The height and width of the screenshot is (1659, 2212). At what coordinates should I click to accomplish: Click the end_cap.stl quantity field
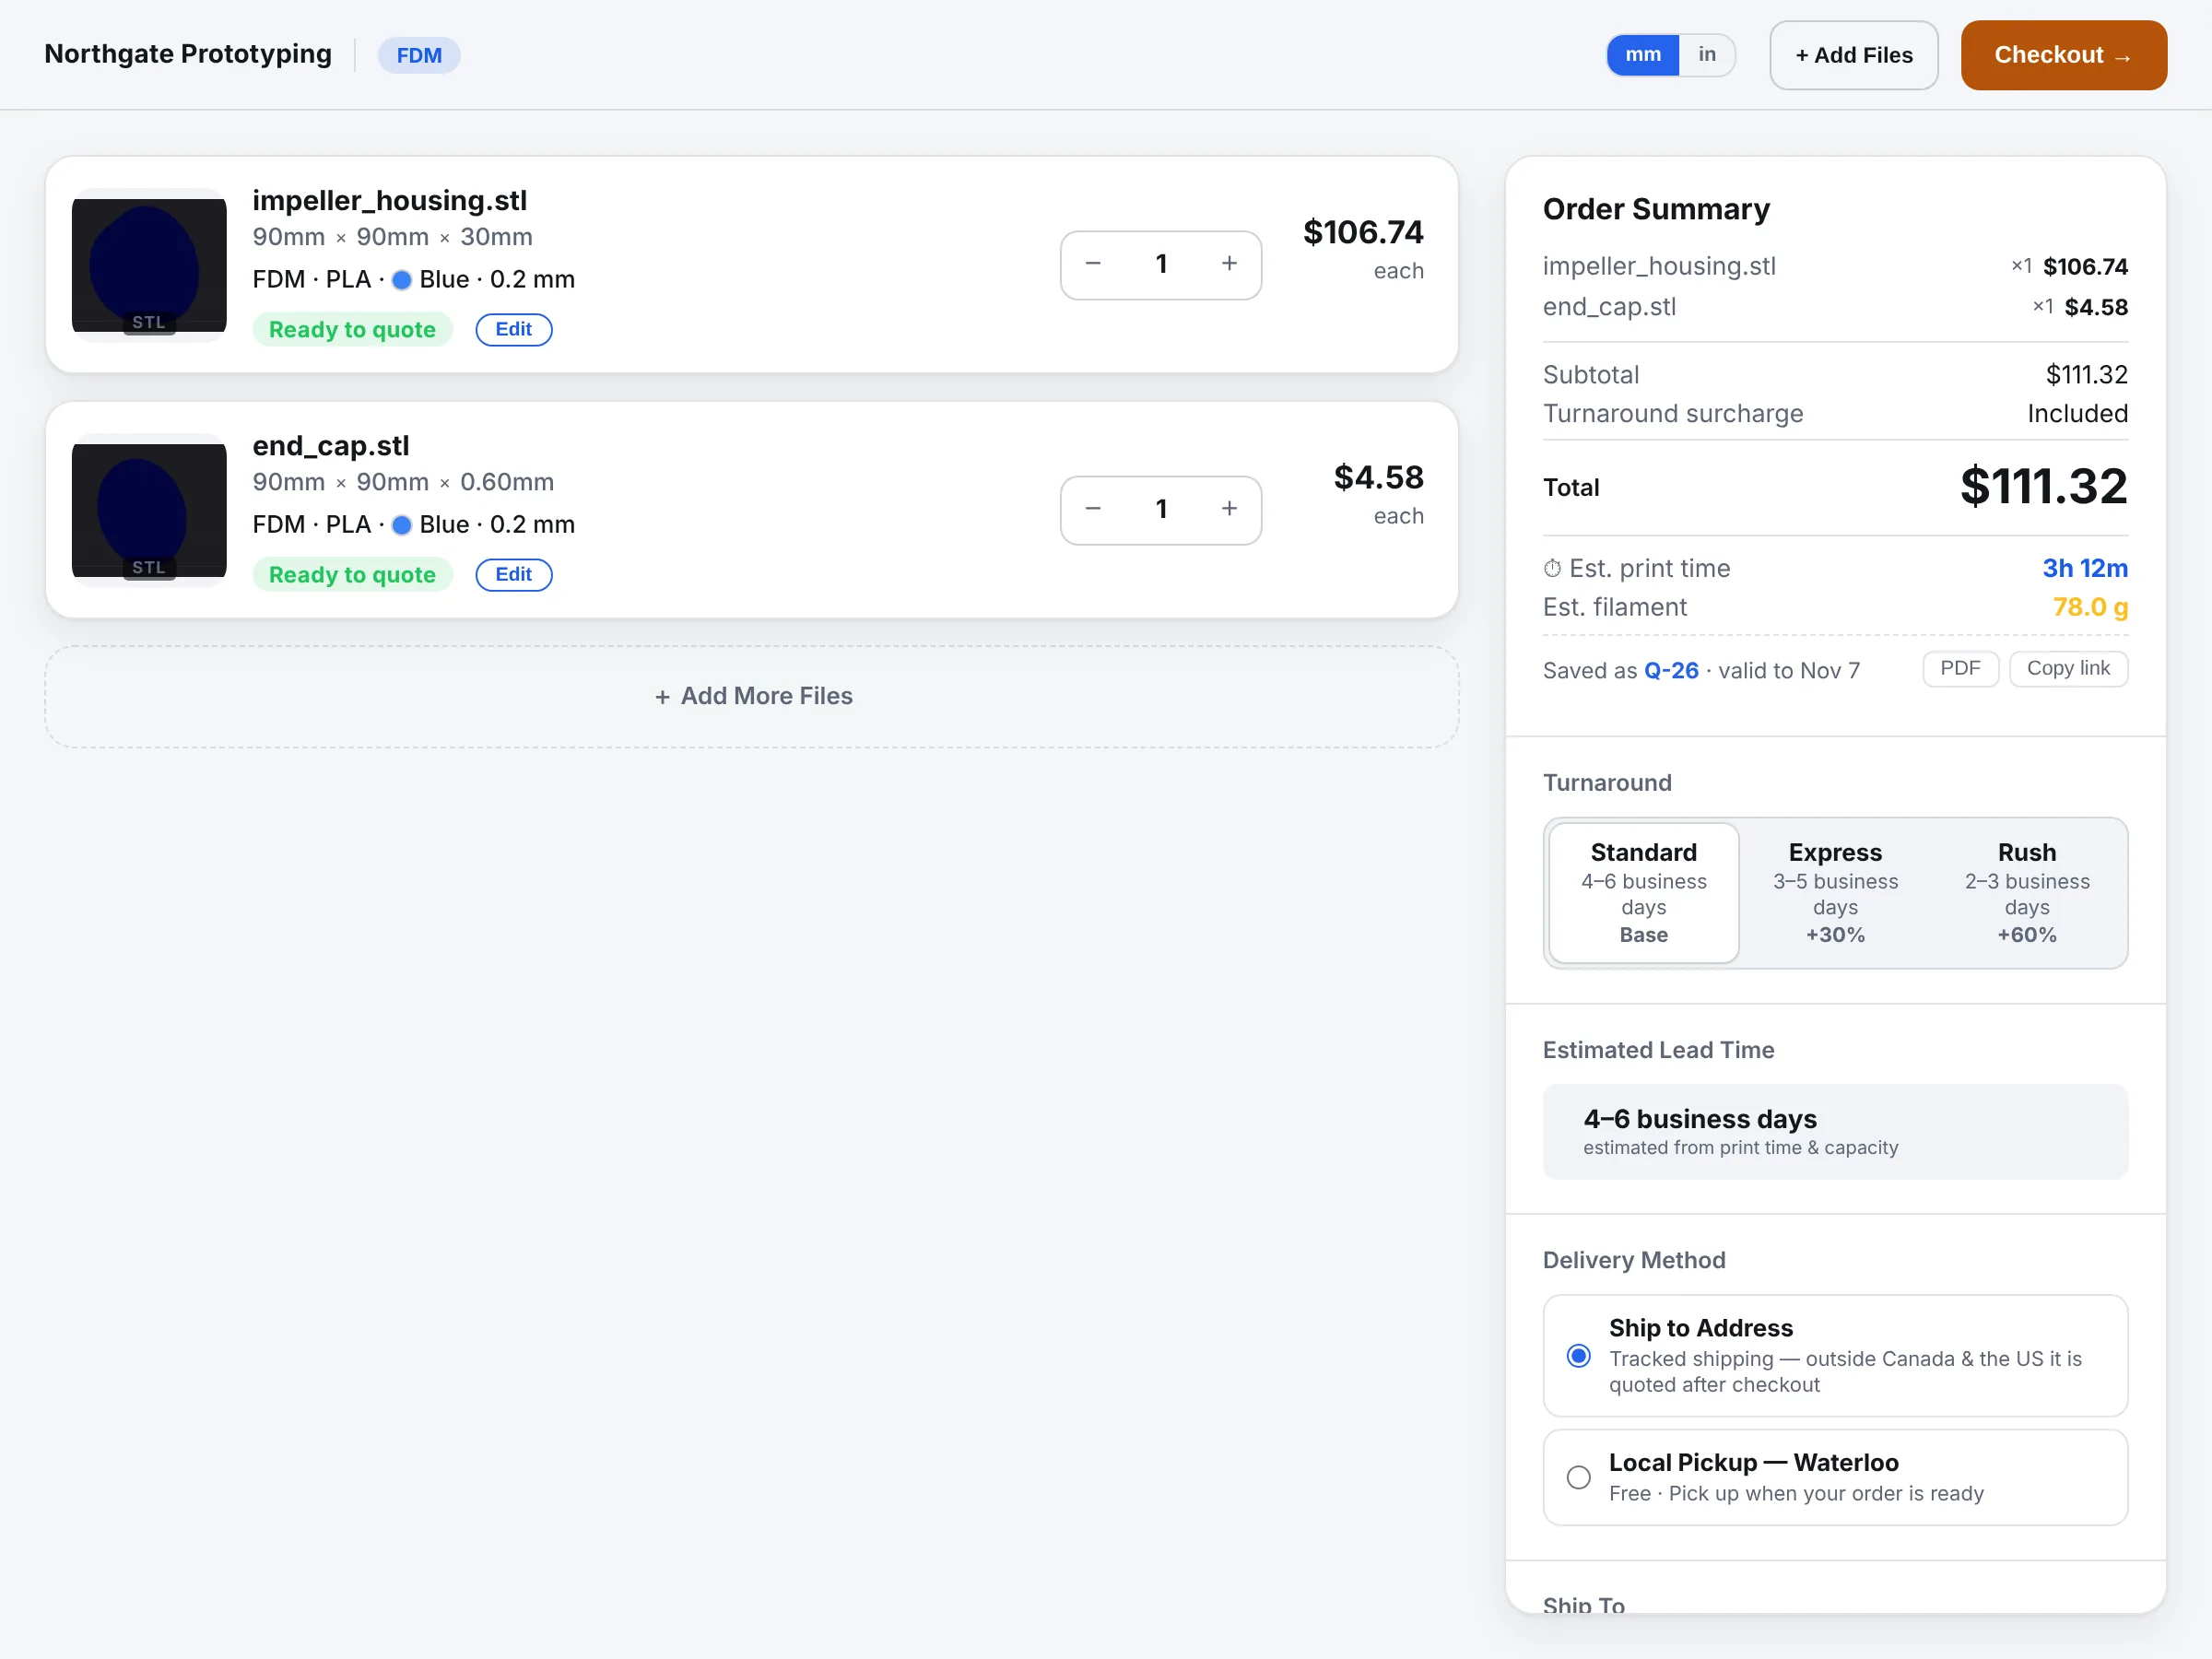pos(1161,510)
